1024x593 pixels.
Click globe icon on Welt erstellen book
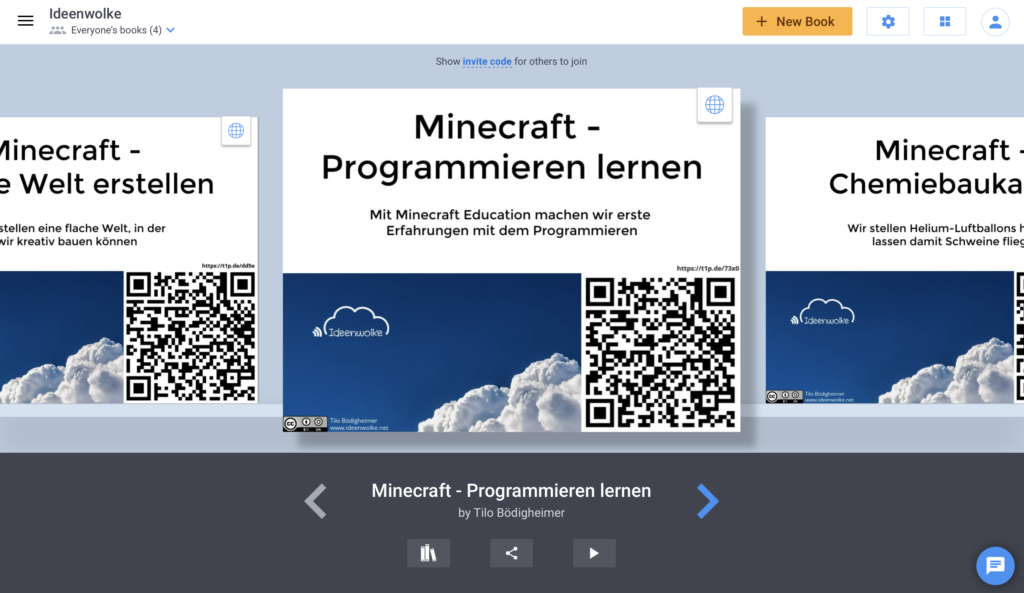[x=236, y=131]
